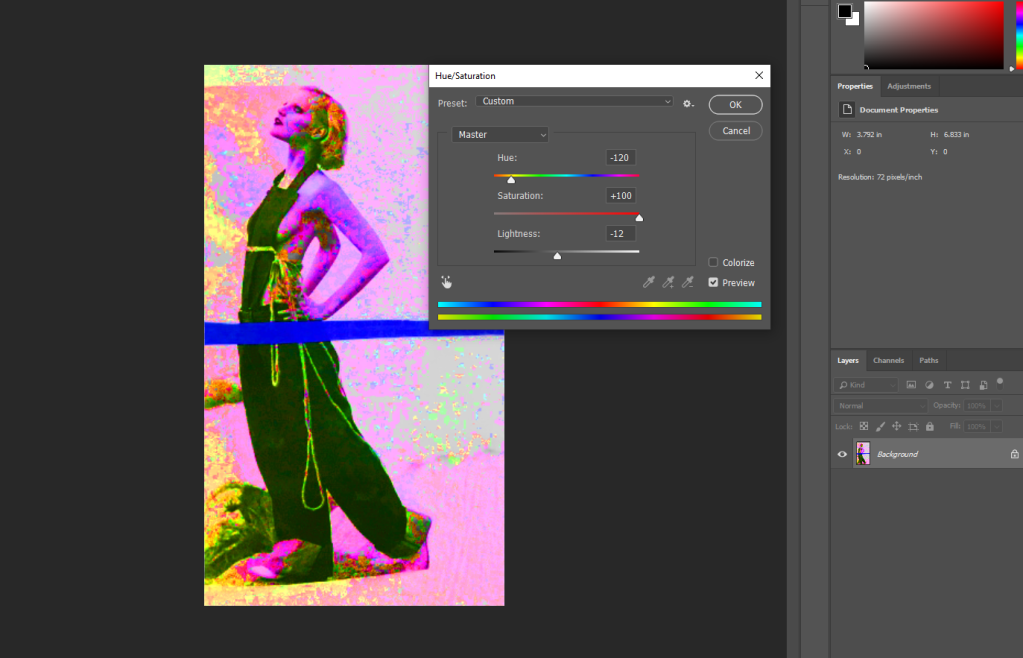Click the type layer filter icon

(947, 385)
